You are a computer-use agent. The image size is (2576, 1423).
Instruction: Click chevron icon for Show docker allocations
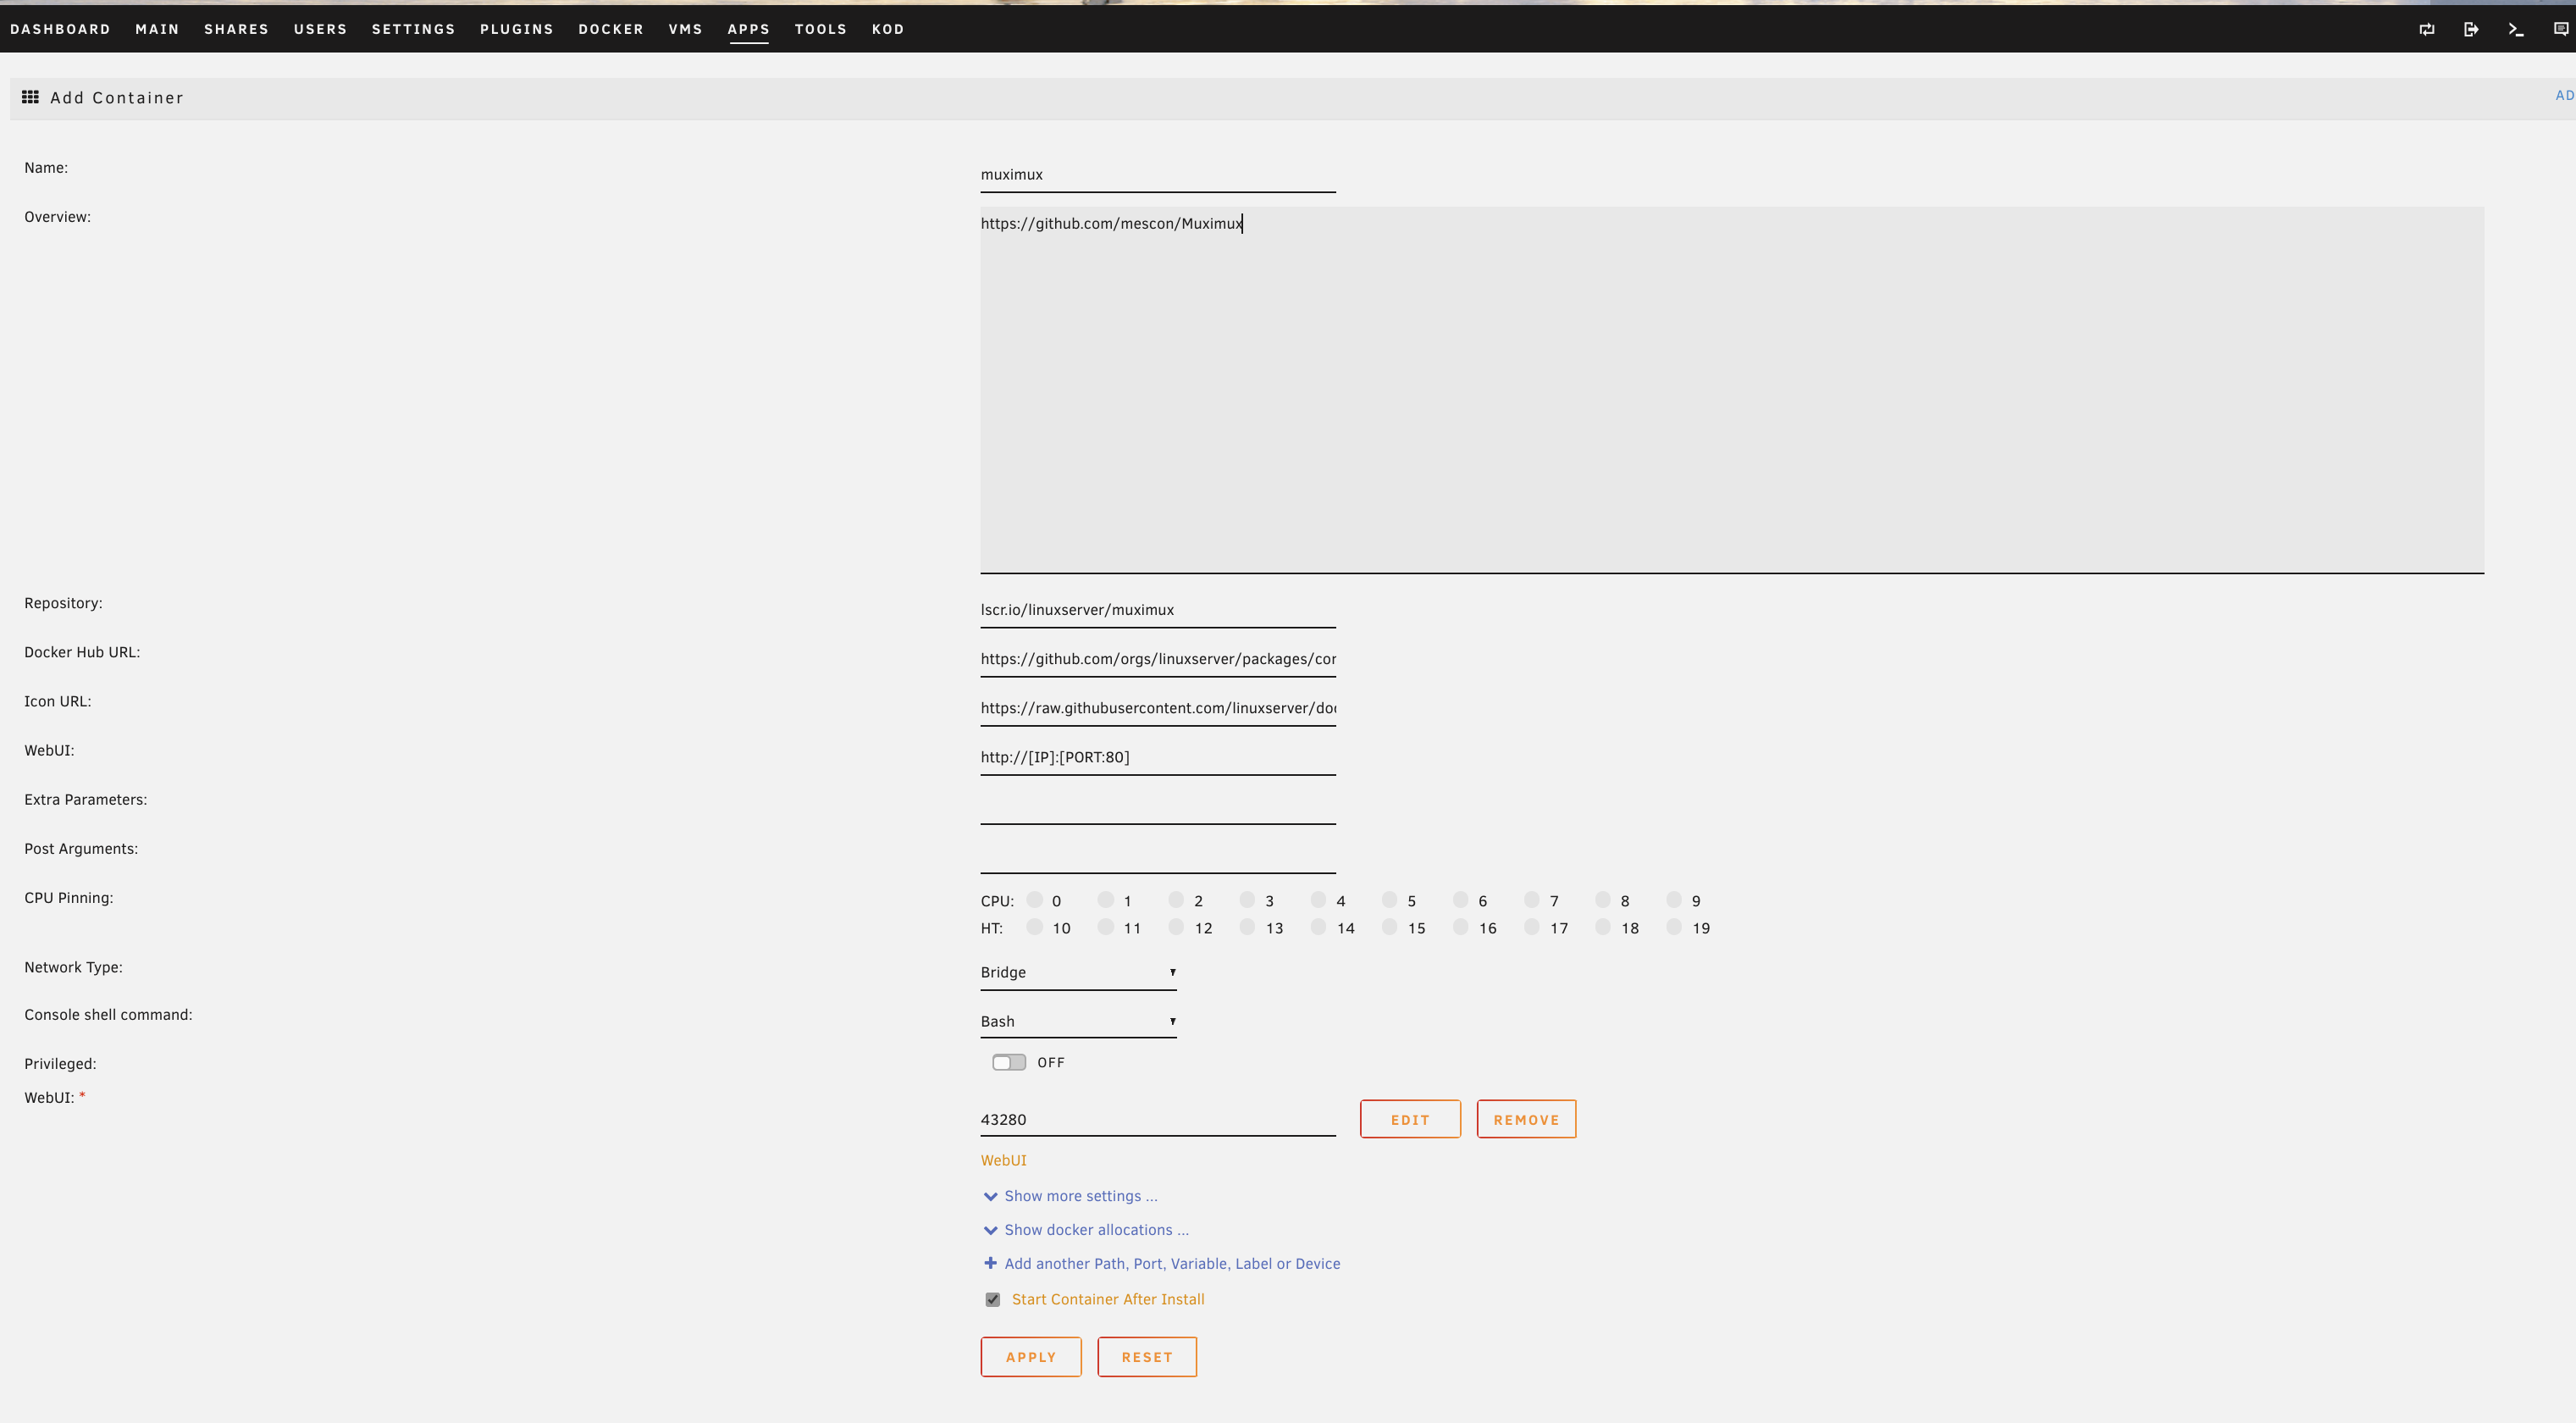(990, 1230)
